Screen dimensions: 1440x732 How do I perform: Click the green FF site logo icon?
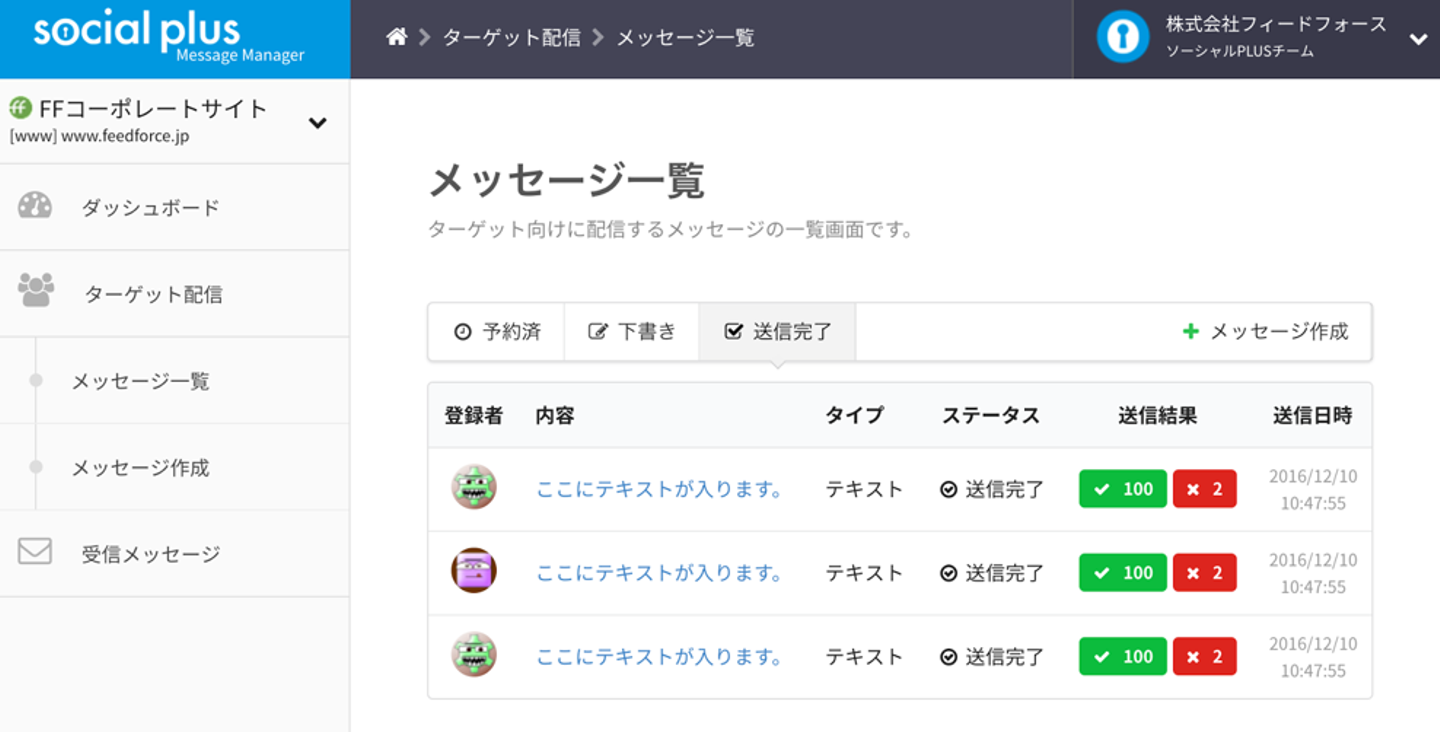[20, 108]
